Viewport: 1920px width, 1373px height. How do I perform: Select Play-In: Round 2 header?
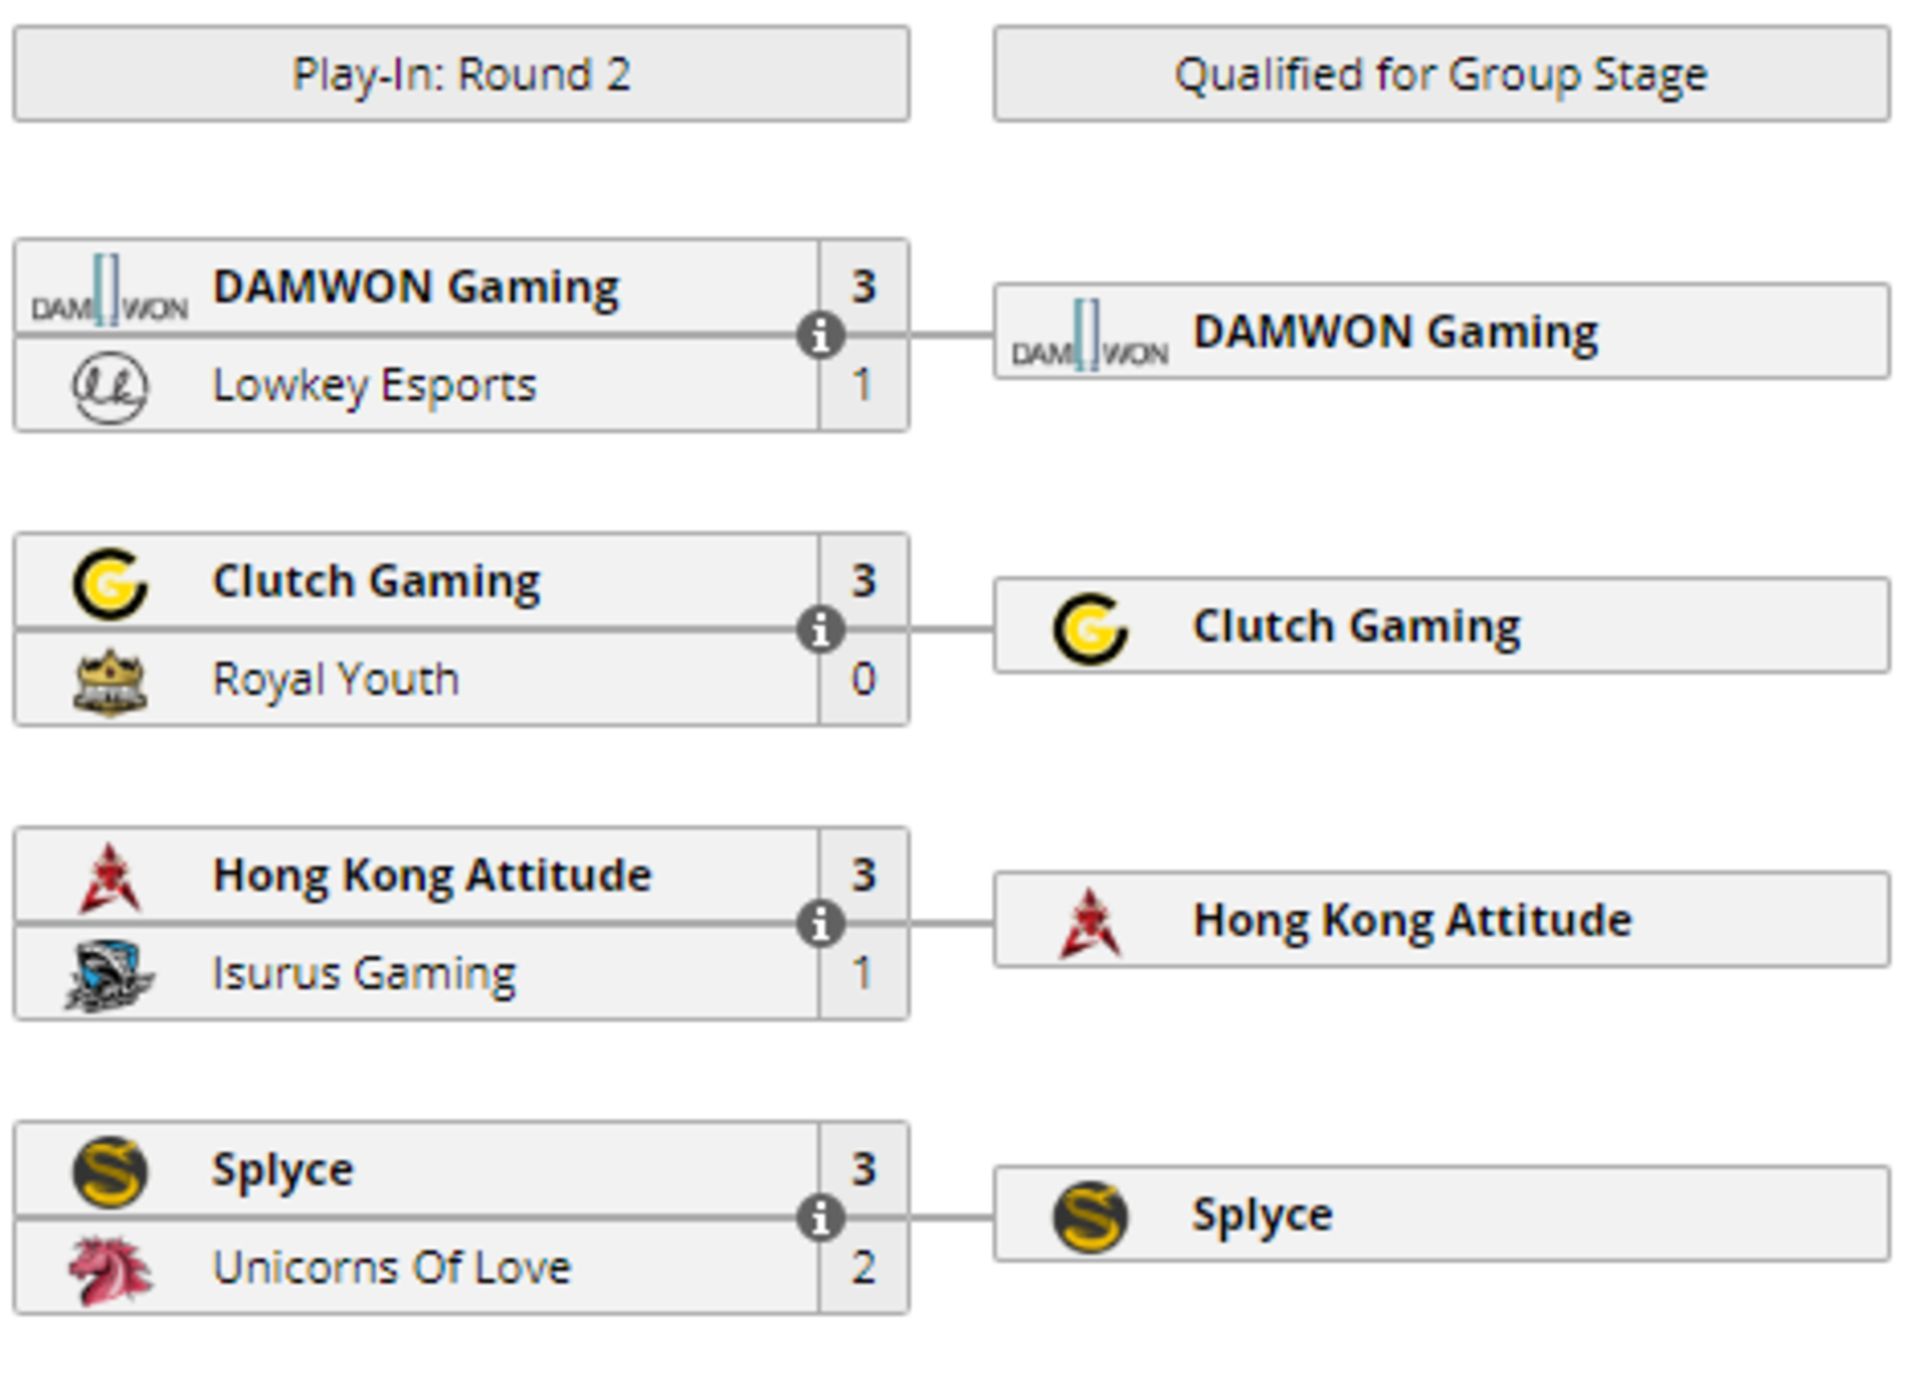click(461, 74)
